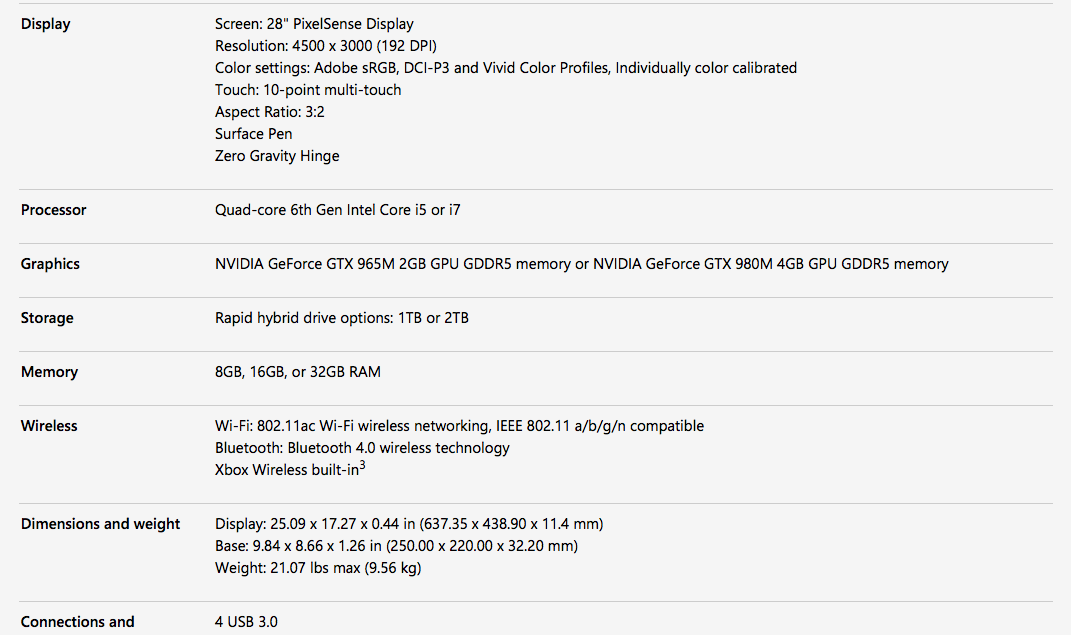Click the Rapid hybrid drive options text
Screen dimensions: 1071x635
click(x=342, y=318)
